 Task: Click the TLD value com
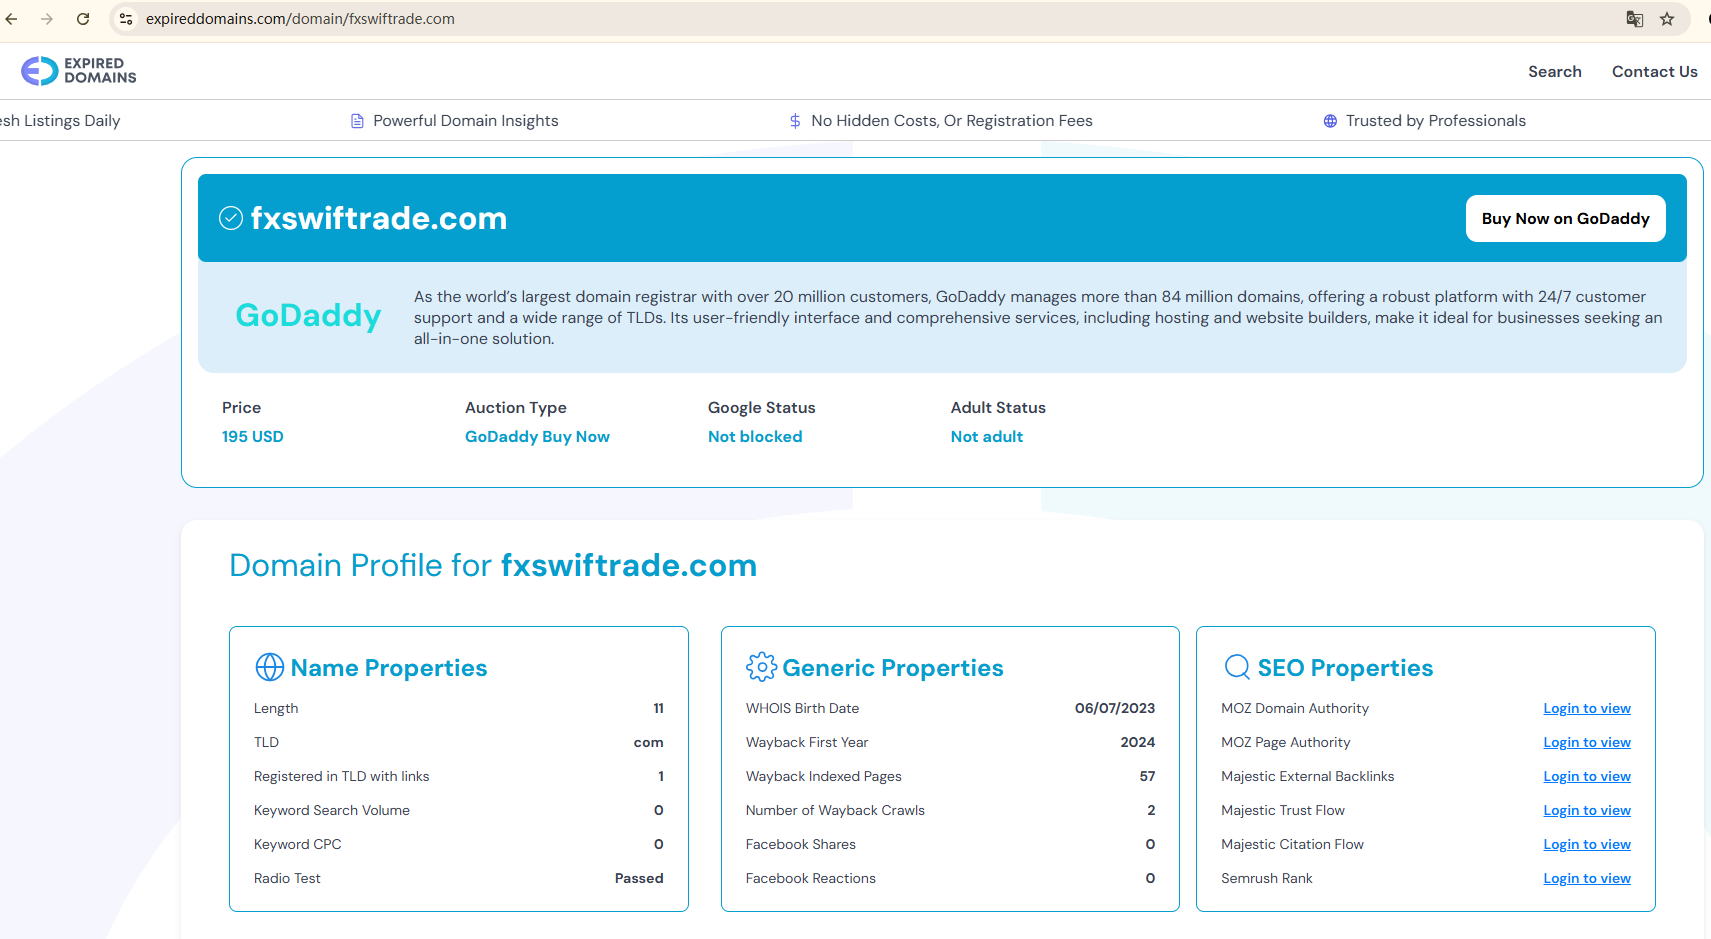point(649,743)
